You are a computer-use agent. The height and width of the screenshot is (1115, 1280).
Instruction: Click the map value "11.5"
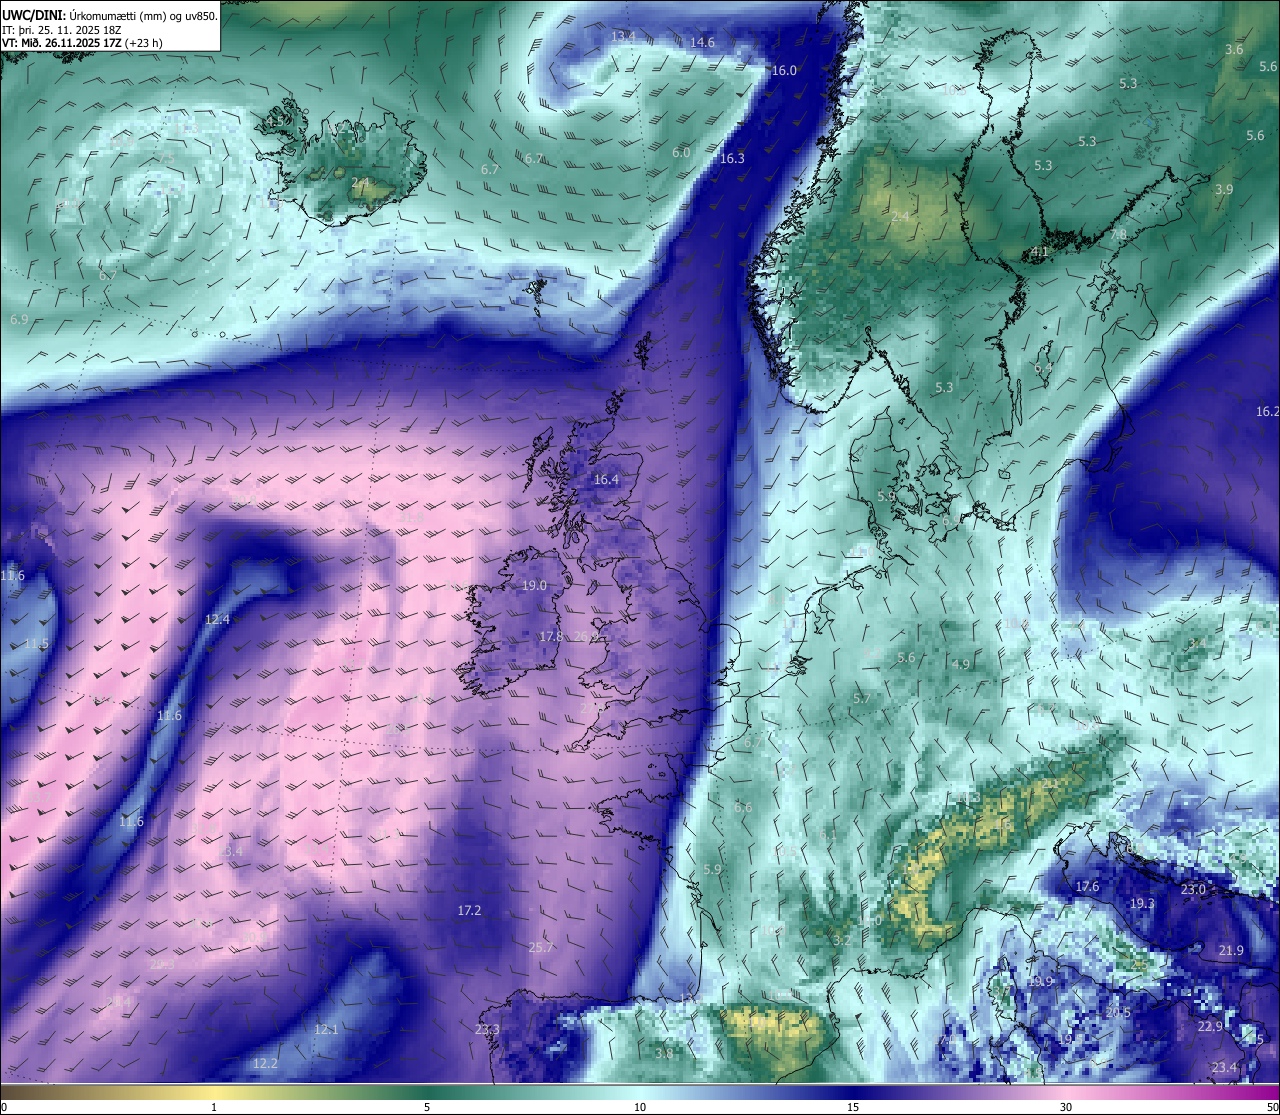click(36, 644)
